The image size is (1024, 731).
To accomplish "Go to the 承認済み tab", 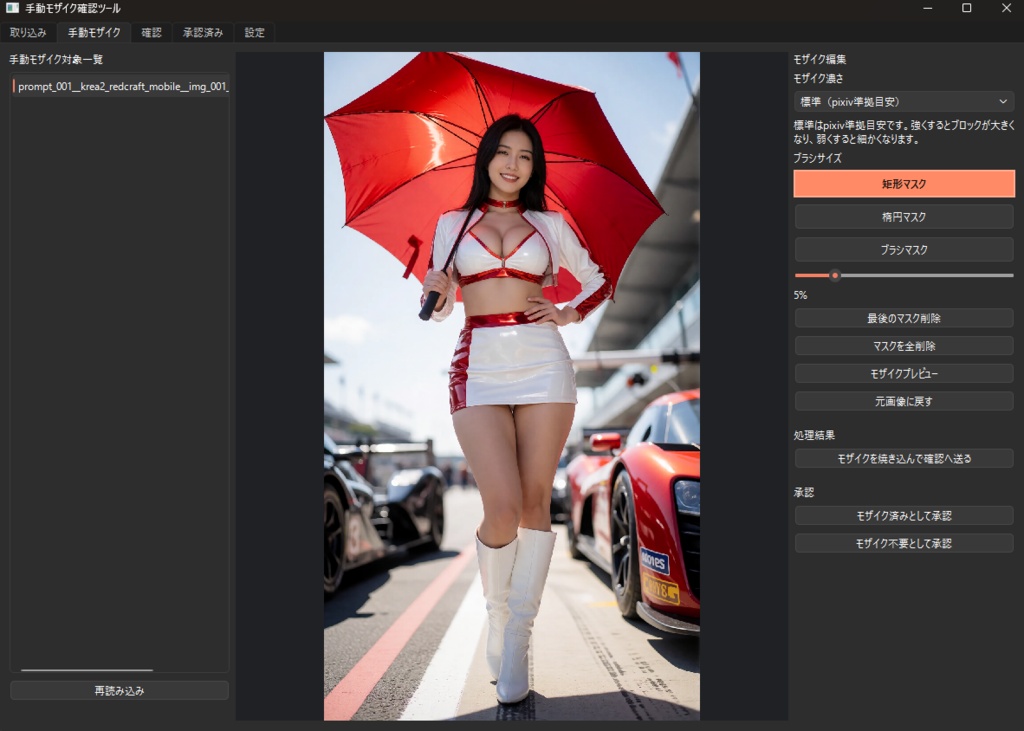I will tap(202, 33).
